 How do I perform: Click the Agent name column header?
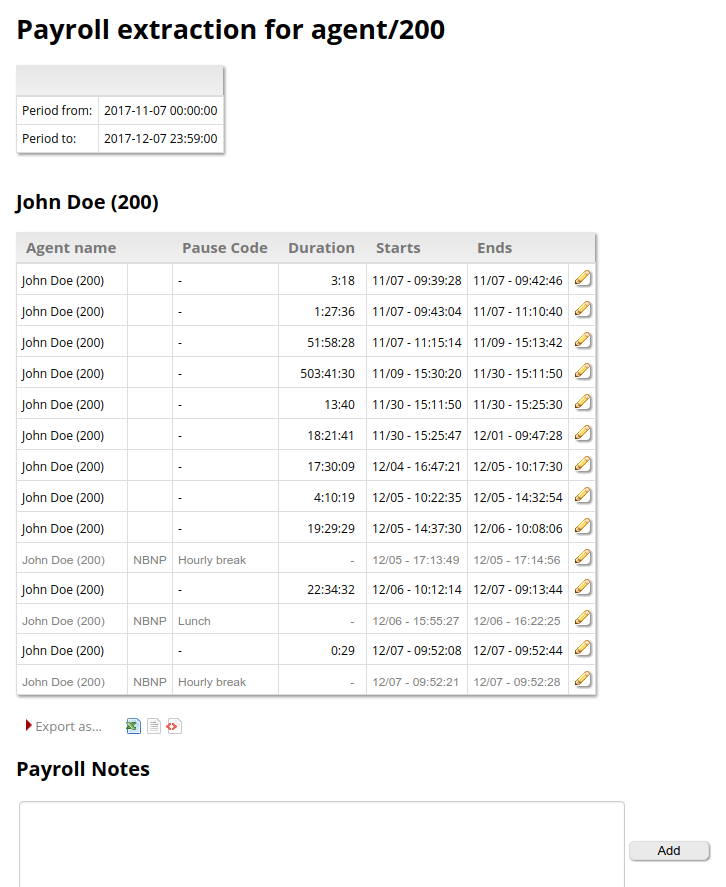[x=71, y=248]
